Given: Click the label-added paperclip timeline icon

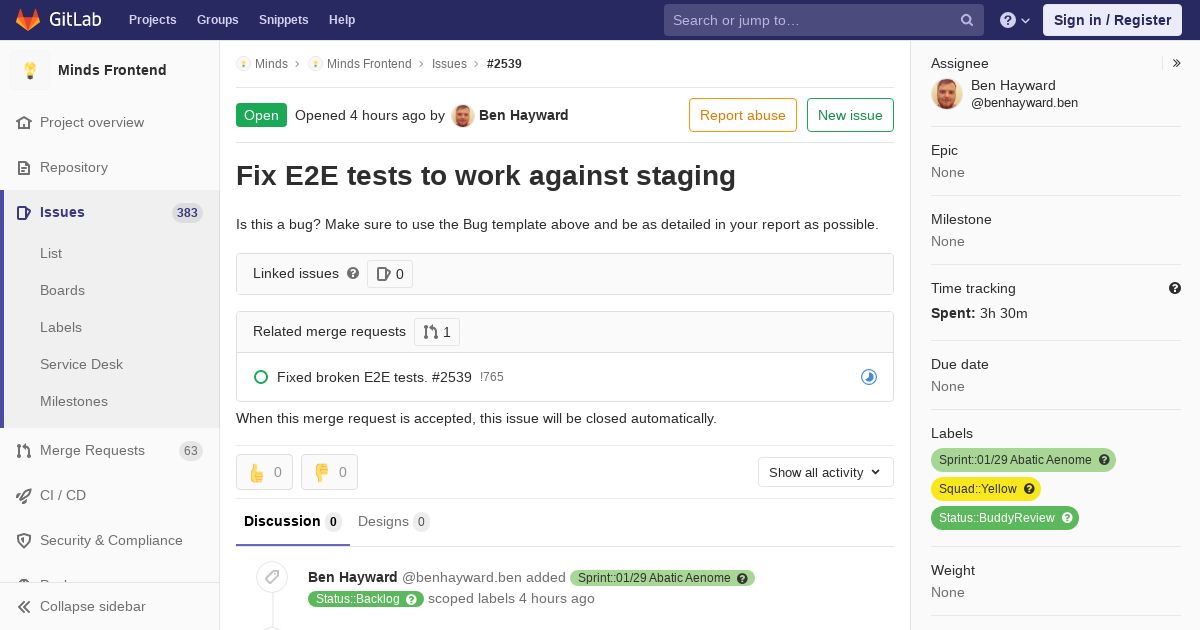Looking at the screenshot, I should coord(271,577).
